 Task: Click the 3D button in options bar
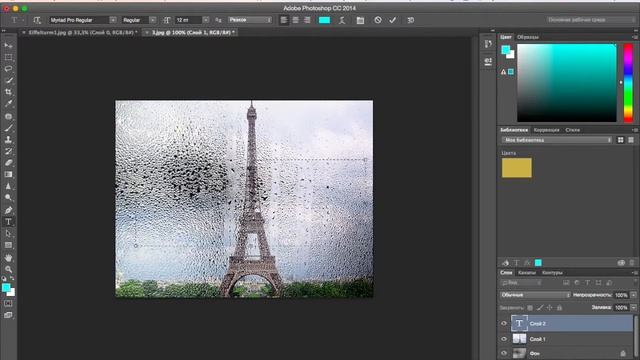click(411, 20)
